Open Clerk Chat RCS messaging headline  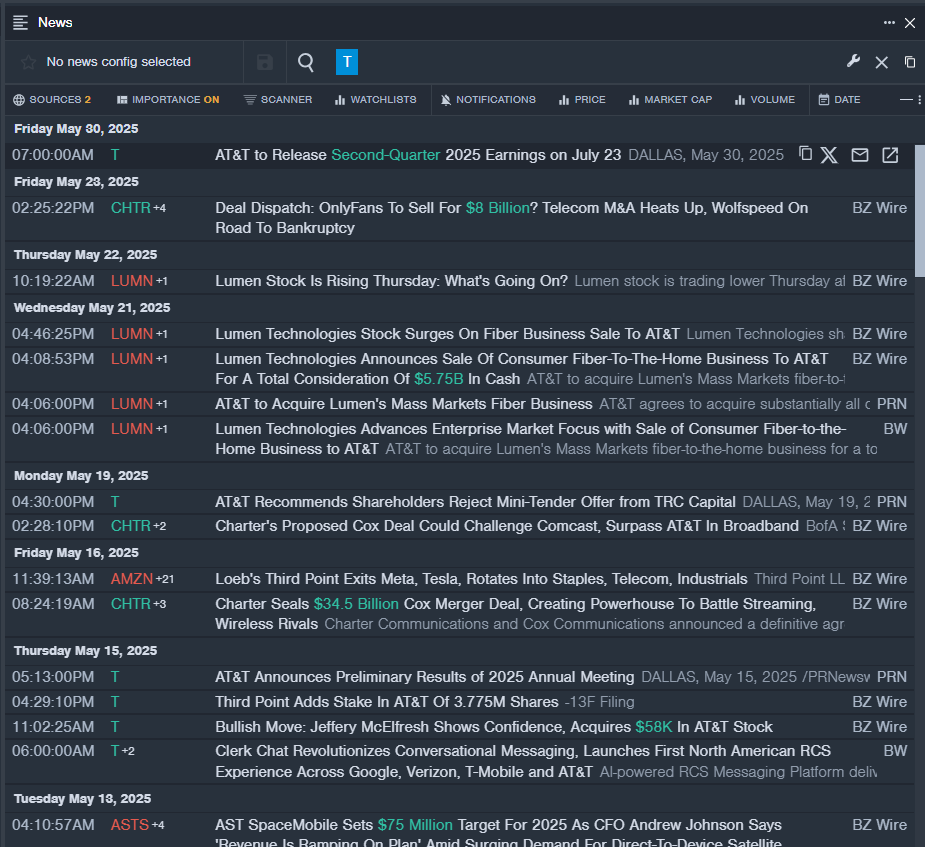523,761
